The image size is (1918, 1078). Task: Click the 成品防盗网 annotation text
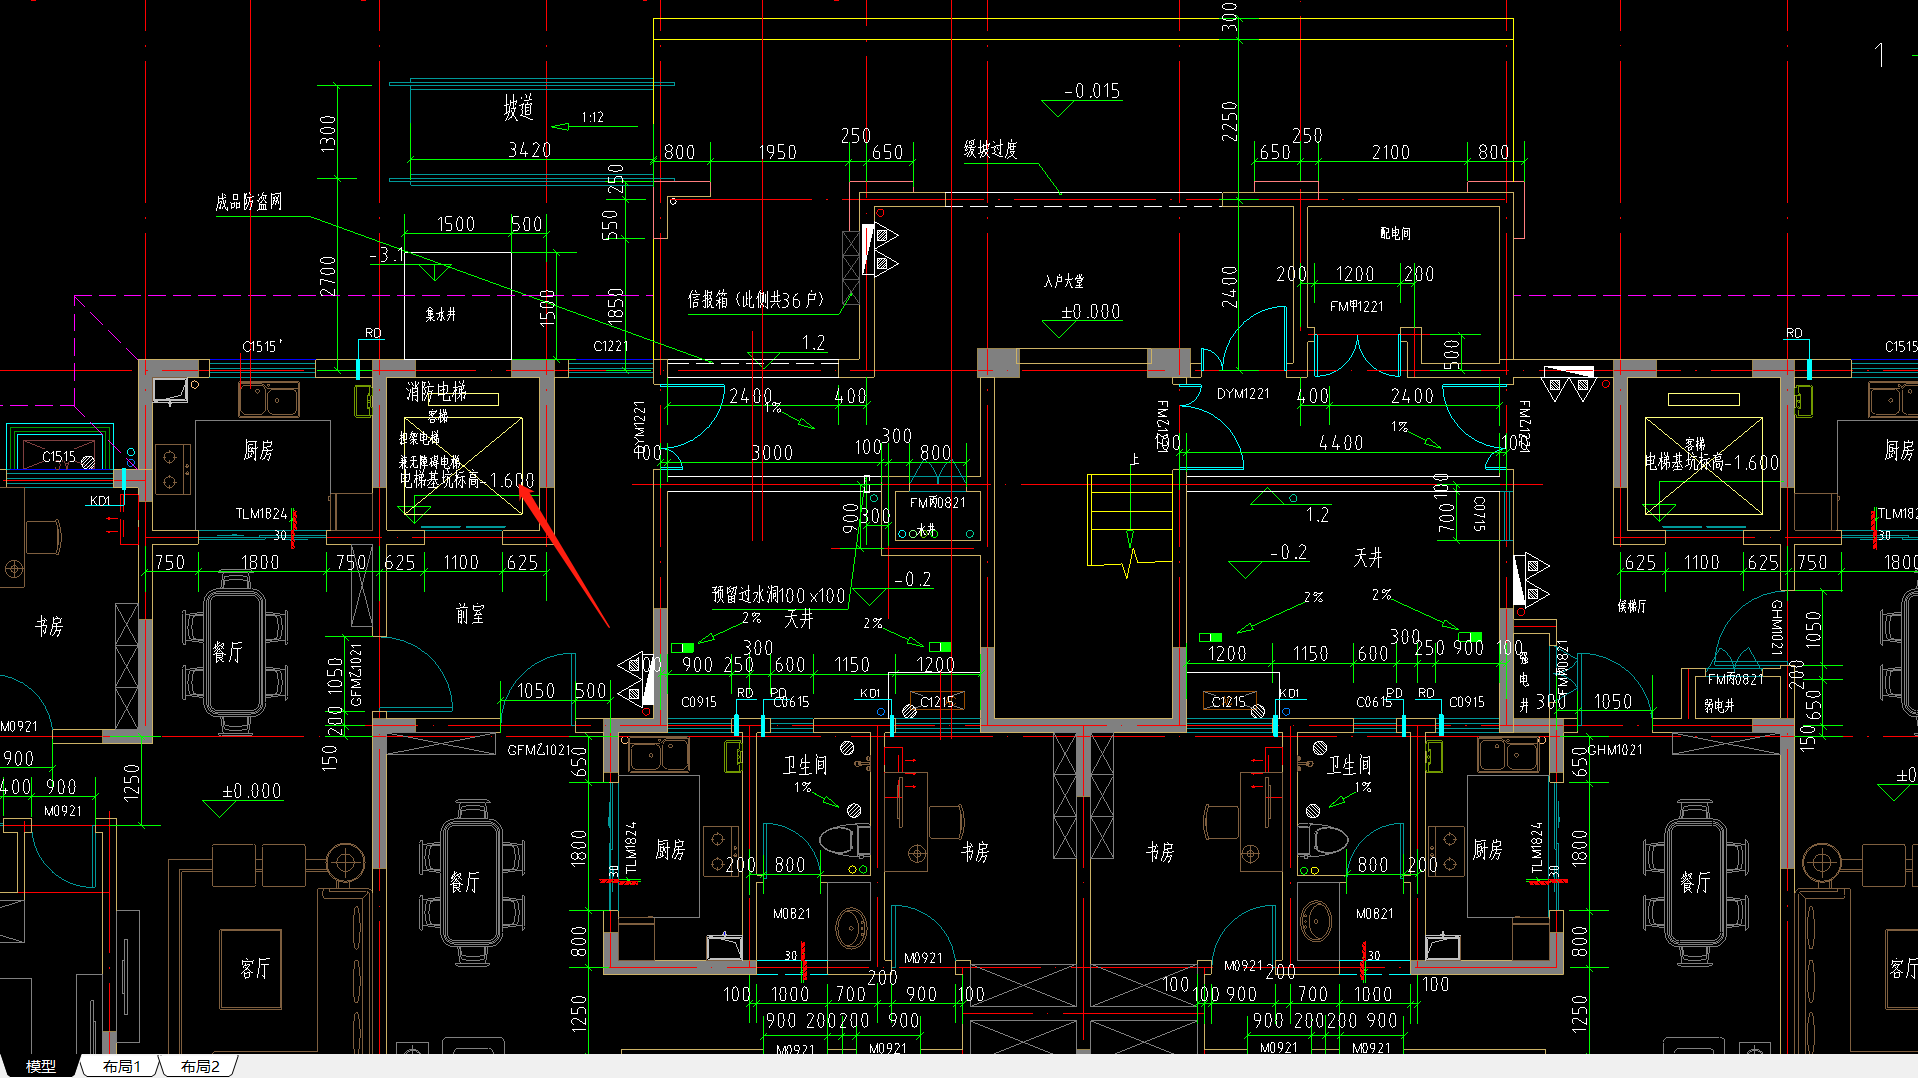click(249, 202)
